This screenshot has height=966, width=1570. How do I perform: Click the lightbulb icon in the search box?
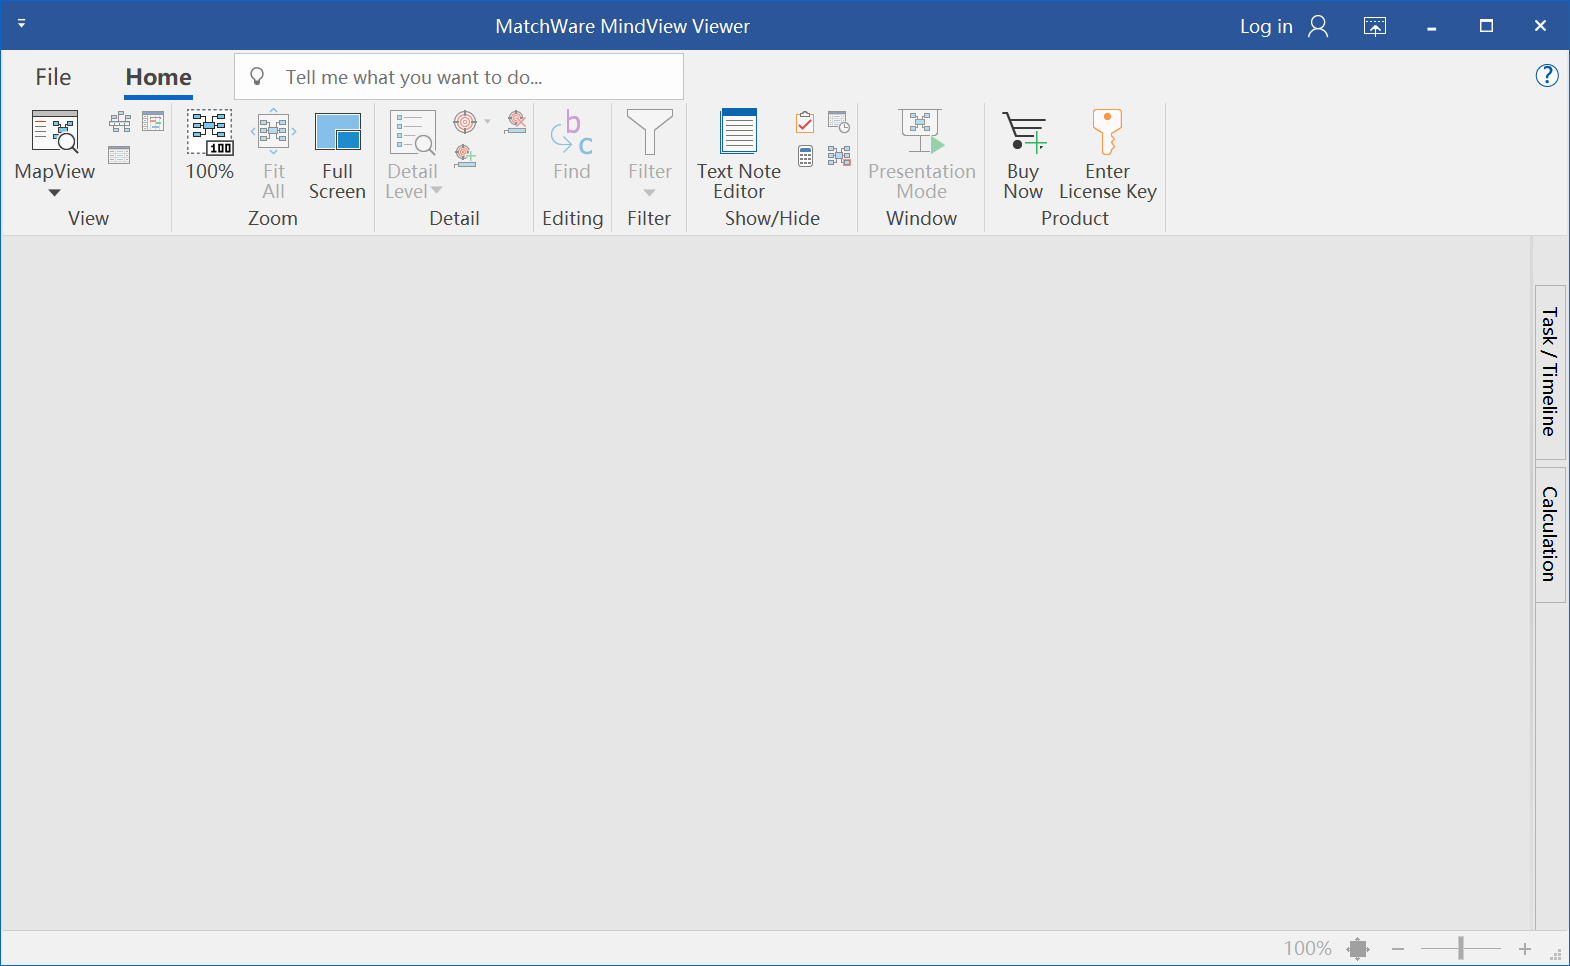coord(257,77)
